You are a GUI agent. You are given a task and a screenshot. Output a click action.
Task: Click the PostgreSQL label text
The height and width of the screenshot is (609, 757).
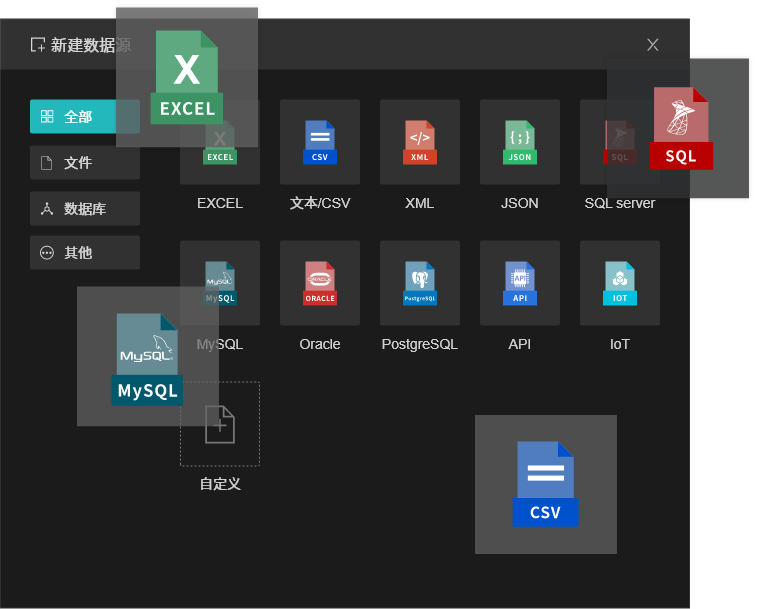[x=420, y=344]
